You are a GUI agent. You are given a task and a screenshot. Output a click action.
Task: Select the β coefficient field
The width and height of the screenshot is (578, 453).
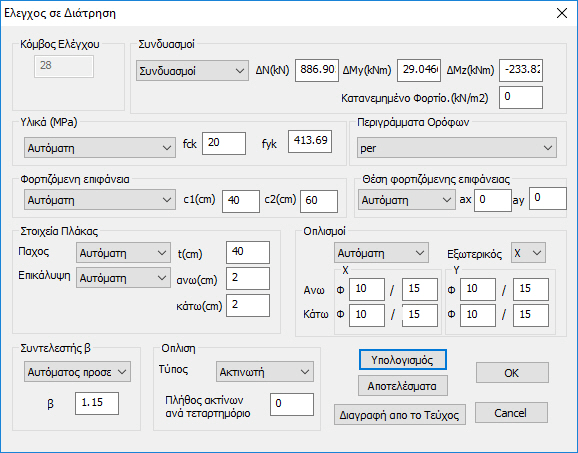[97, 403]
